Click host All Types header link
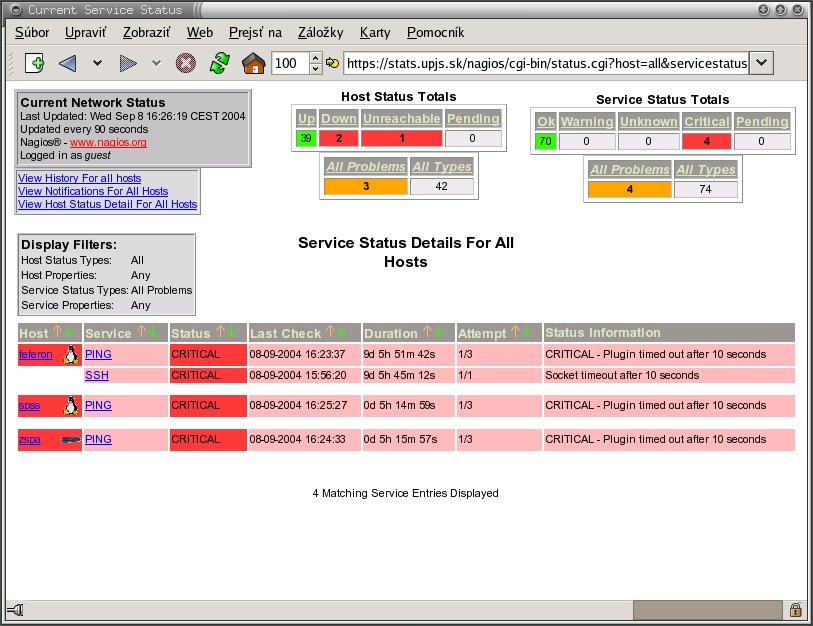 coord(442,166)
